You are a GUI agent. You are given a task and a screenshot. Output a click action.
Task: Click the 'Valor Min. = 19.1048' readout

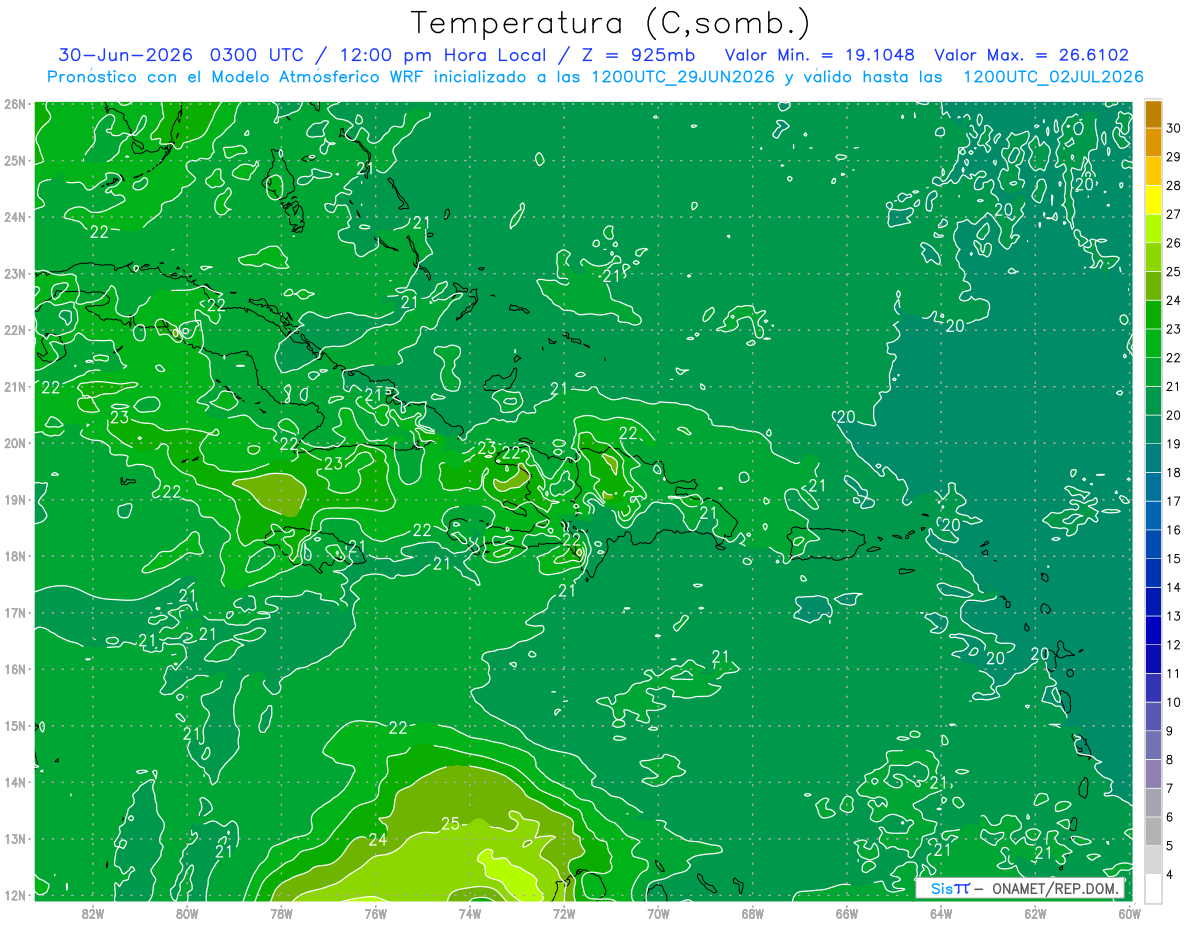[x=820, y=55]
